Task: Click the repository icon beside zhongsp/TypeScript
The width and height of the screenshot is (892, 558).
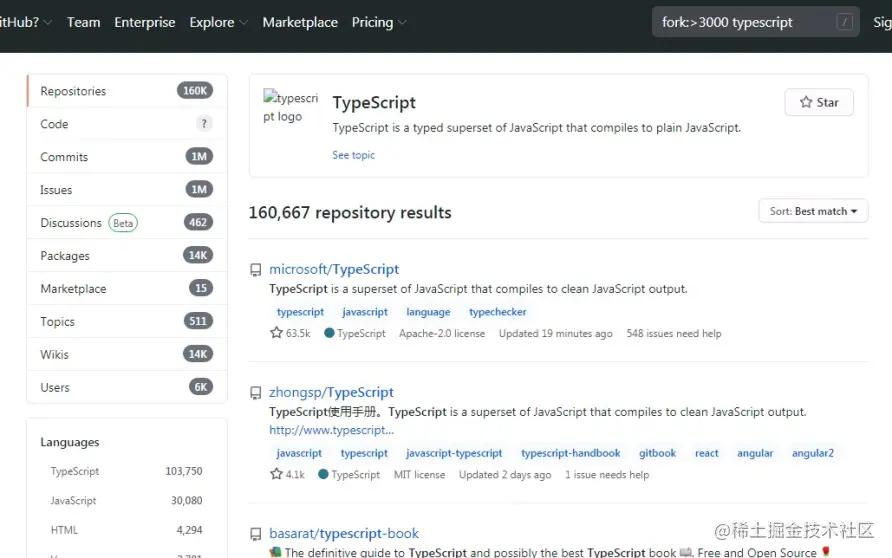Action: 256,392
